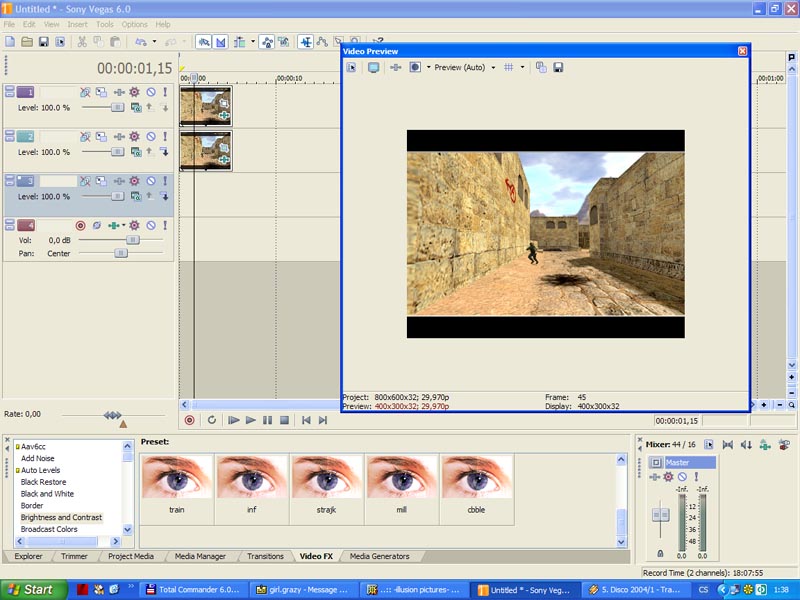Make Compositing Child arrow on track 2
Image resolution: width=800 pixels, height=600 pixels.
tap(164, 152)
